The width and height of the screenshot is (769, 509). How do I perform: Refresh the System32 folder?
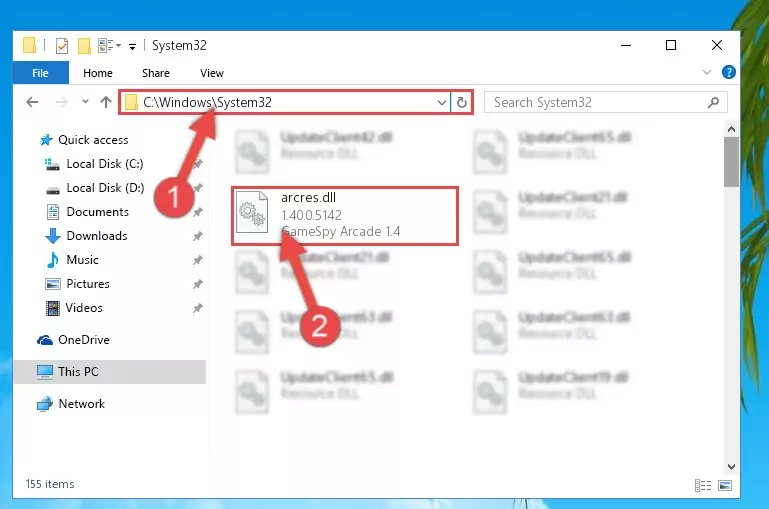(461, 102)
